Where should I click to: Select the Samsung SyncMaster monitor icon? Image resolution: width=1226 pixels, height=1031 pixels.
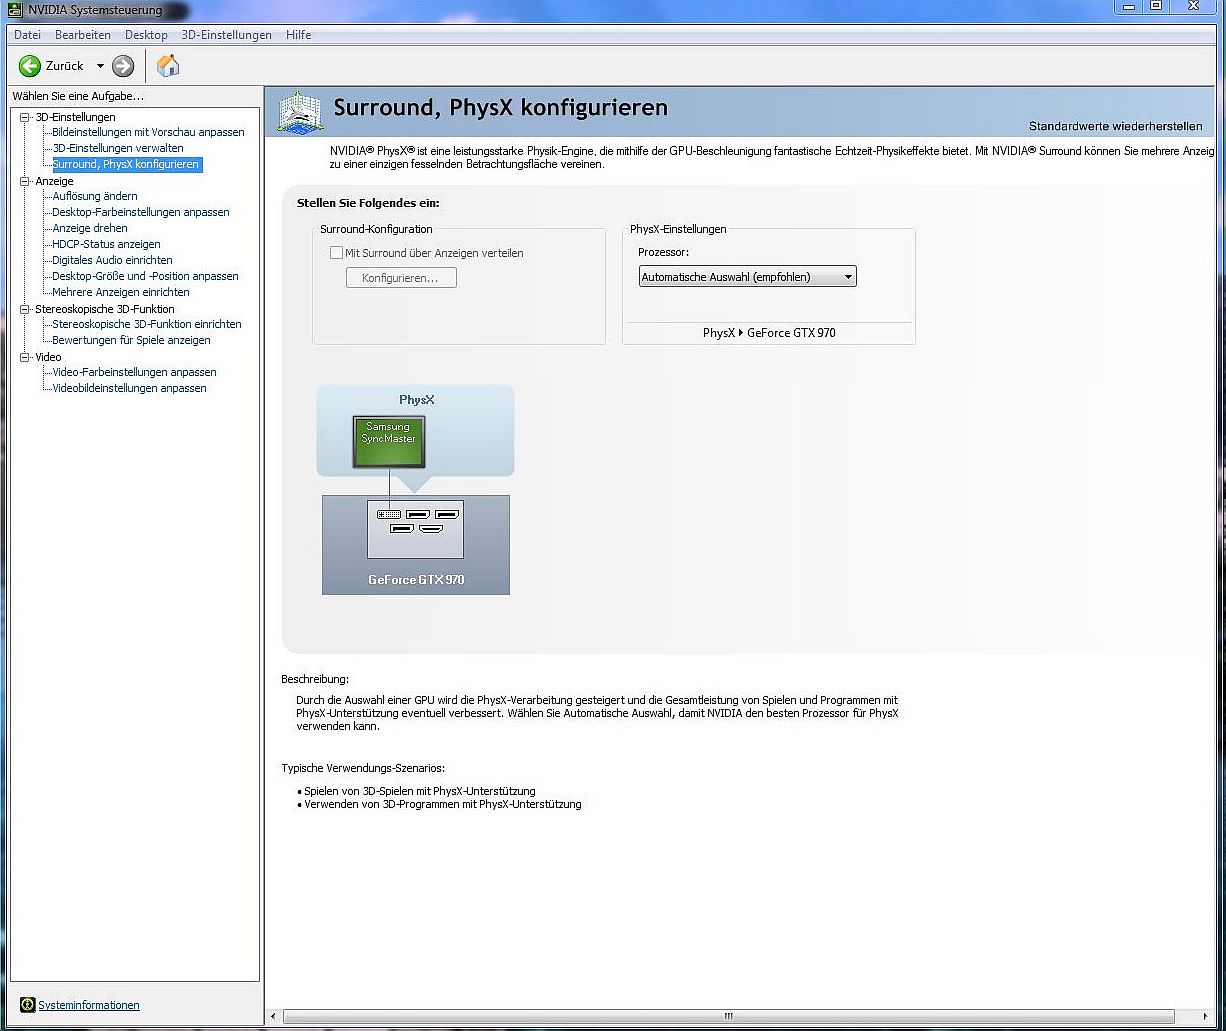[388, 443]
